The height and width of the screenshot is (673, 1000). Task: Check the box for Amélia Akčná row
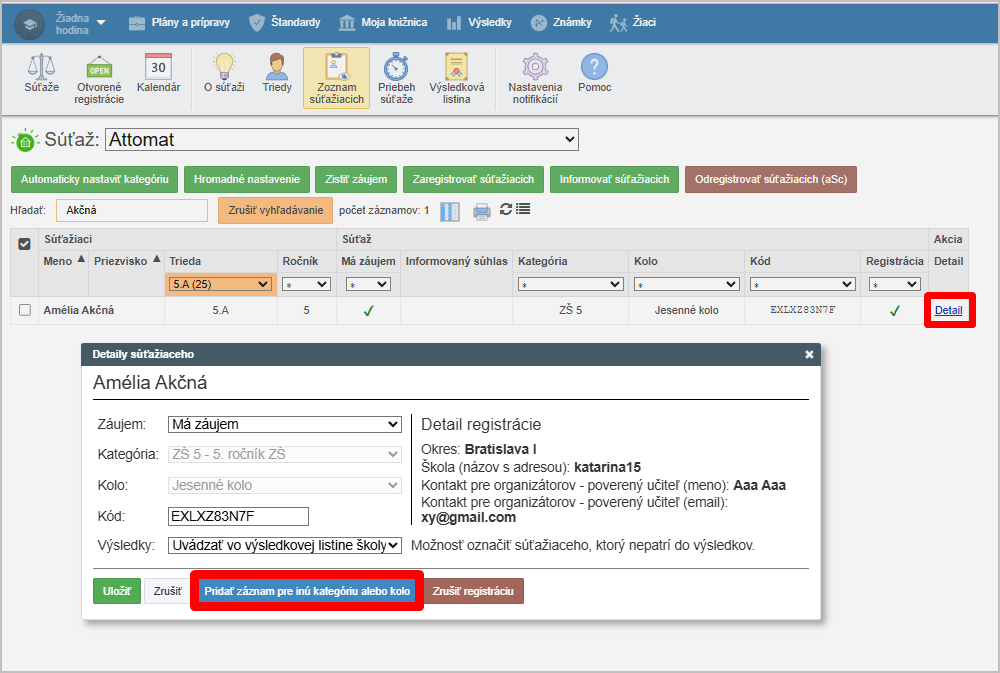point(25,310)
